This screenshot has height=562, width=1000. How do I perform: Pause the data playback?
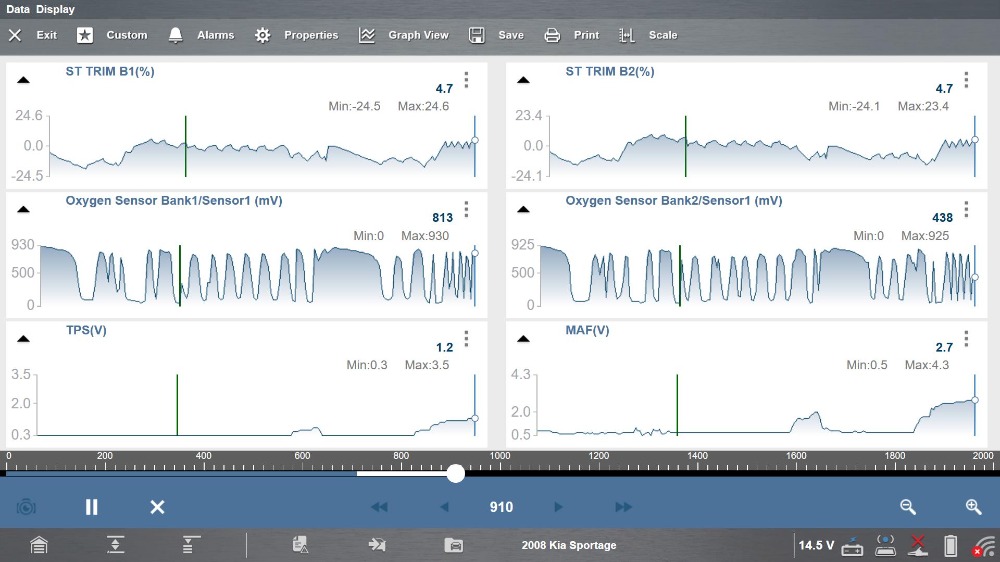[92, 507]
